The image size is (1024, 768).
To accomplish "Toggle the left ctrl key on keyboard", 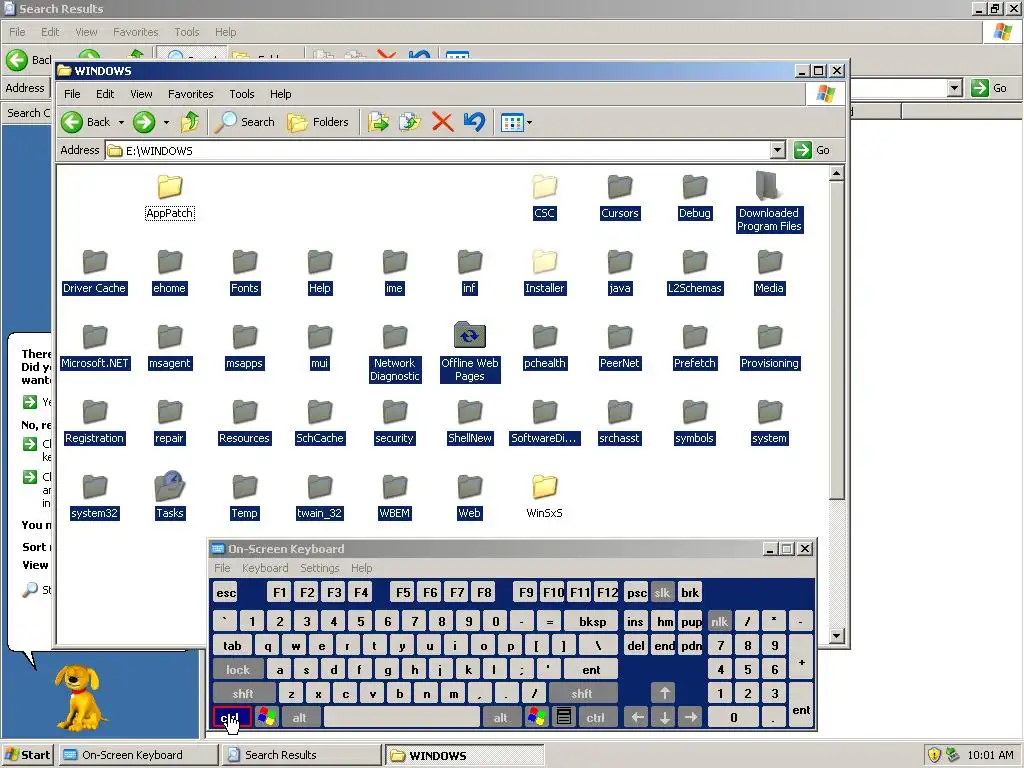I will coord(232,718).
